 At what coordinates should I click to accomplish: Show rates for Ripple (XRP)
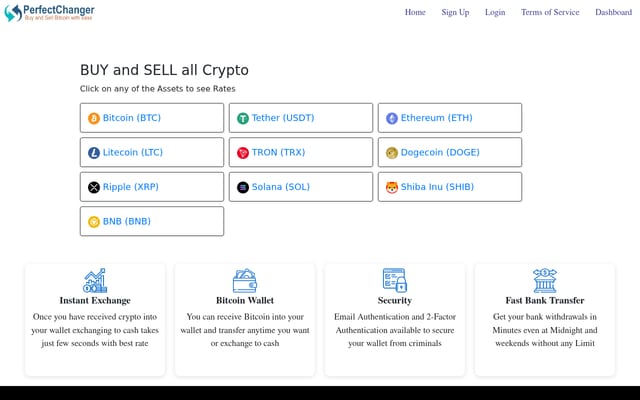pyautogui.click(x=152, y=187)
